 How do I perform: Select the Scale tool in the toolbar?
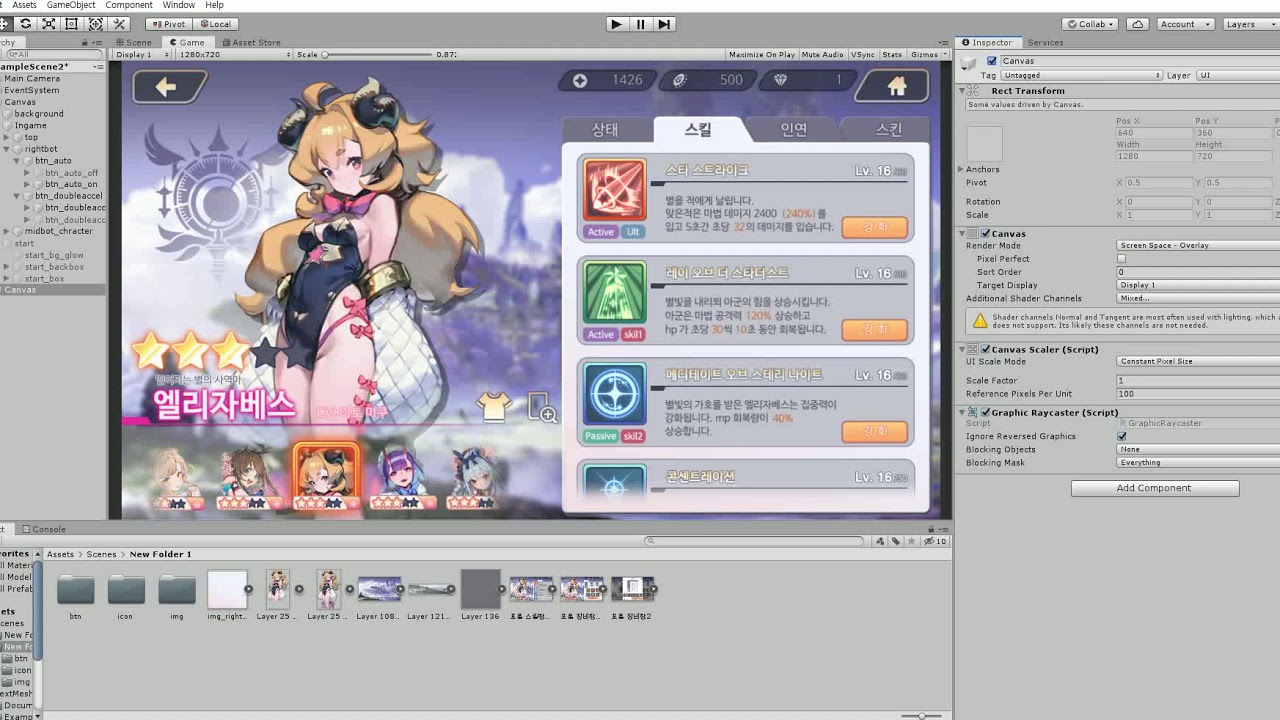click(x=49, y=24)
